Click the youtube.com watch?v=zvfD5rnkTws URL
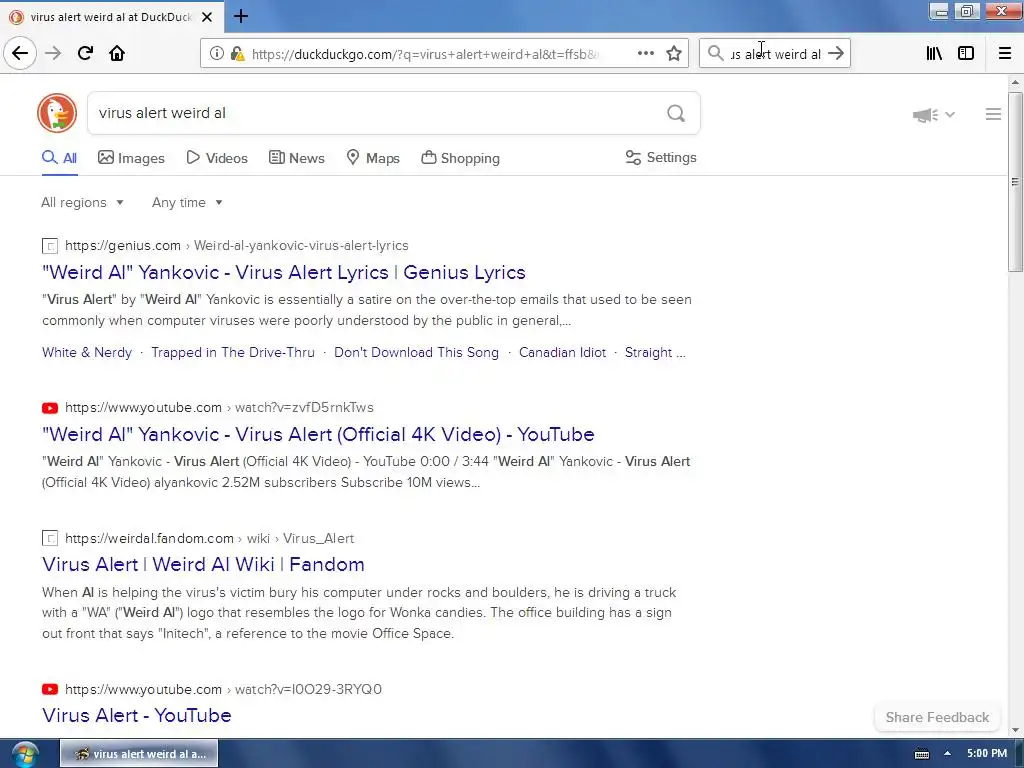 pos(219,408)
